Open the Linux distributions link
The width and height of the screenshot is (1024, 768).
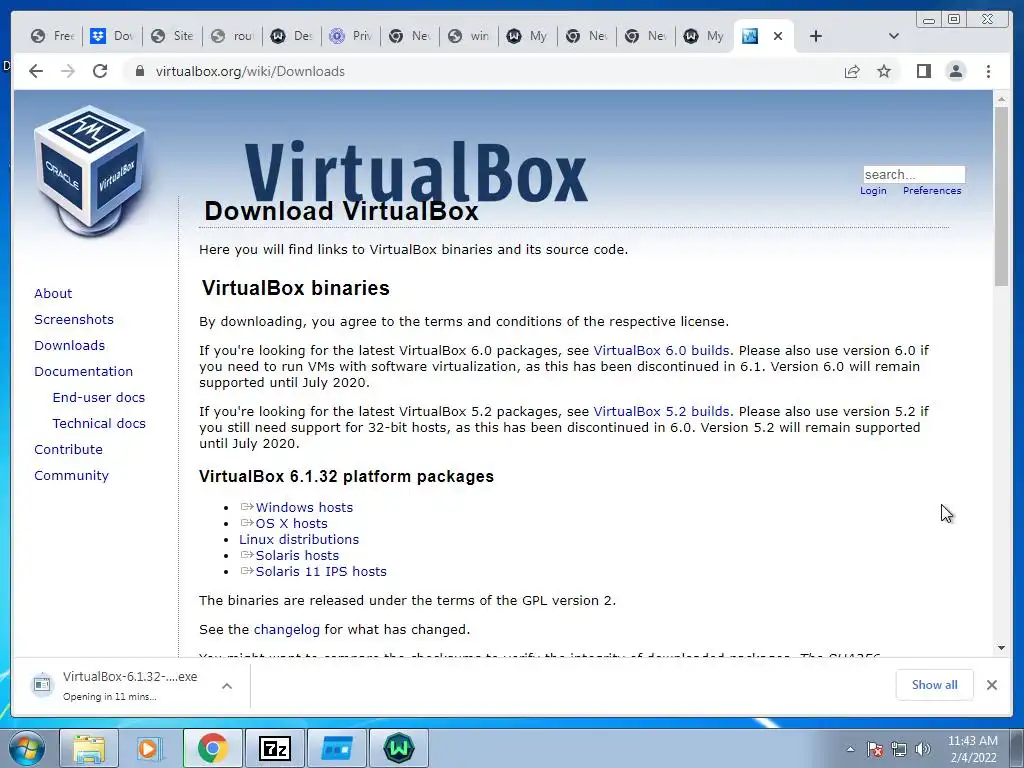click(x=299, y=539)
